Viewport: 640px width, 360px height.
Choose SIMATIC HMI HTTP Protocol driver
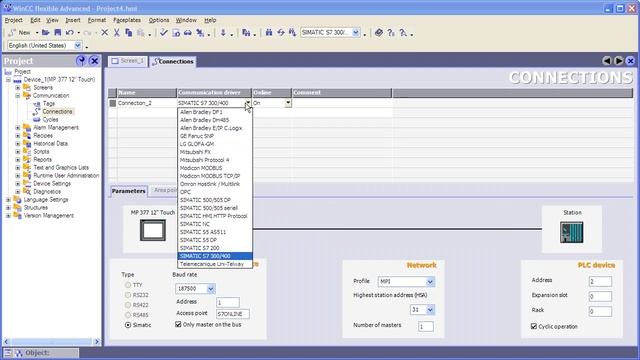215,216
